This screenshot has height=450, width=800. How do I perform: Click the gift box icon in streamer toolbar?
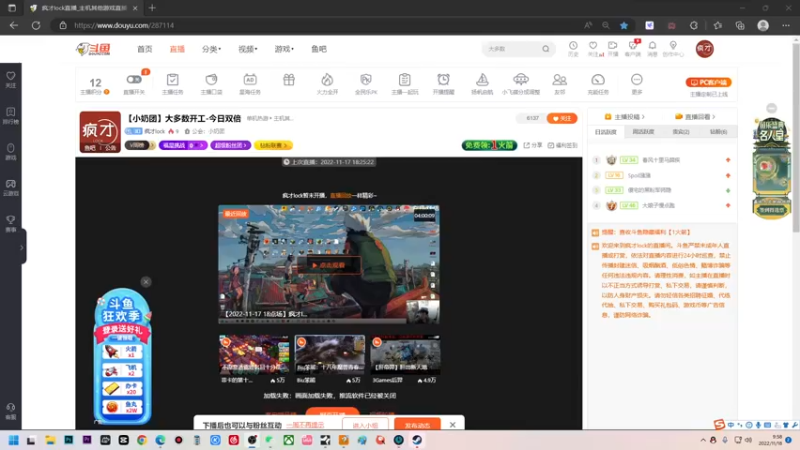(289, 80)
